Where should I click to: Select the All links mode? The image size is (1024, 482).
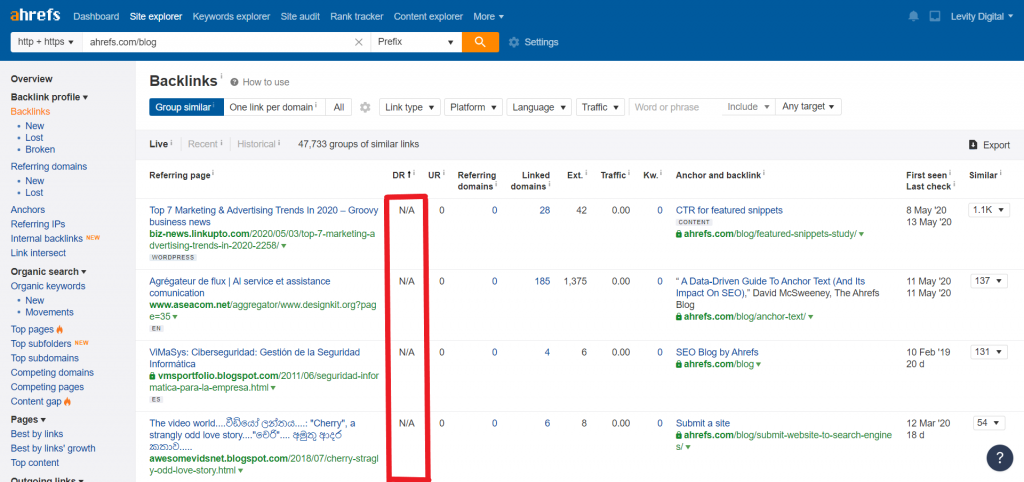339,107
